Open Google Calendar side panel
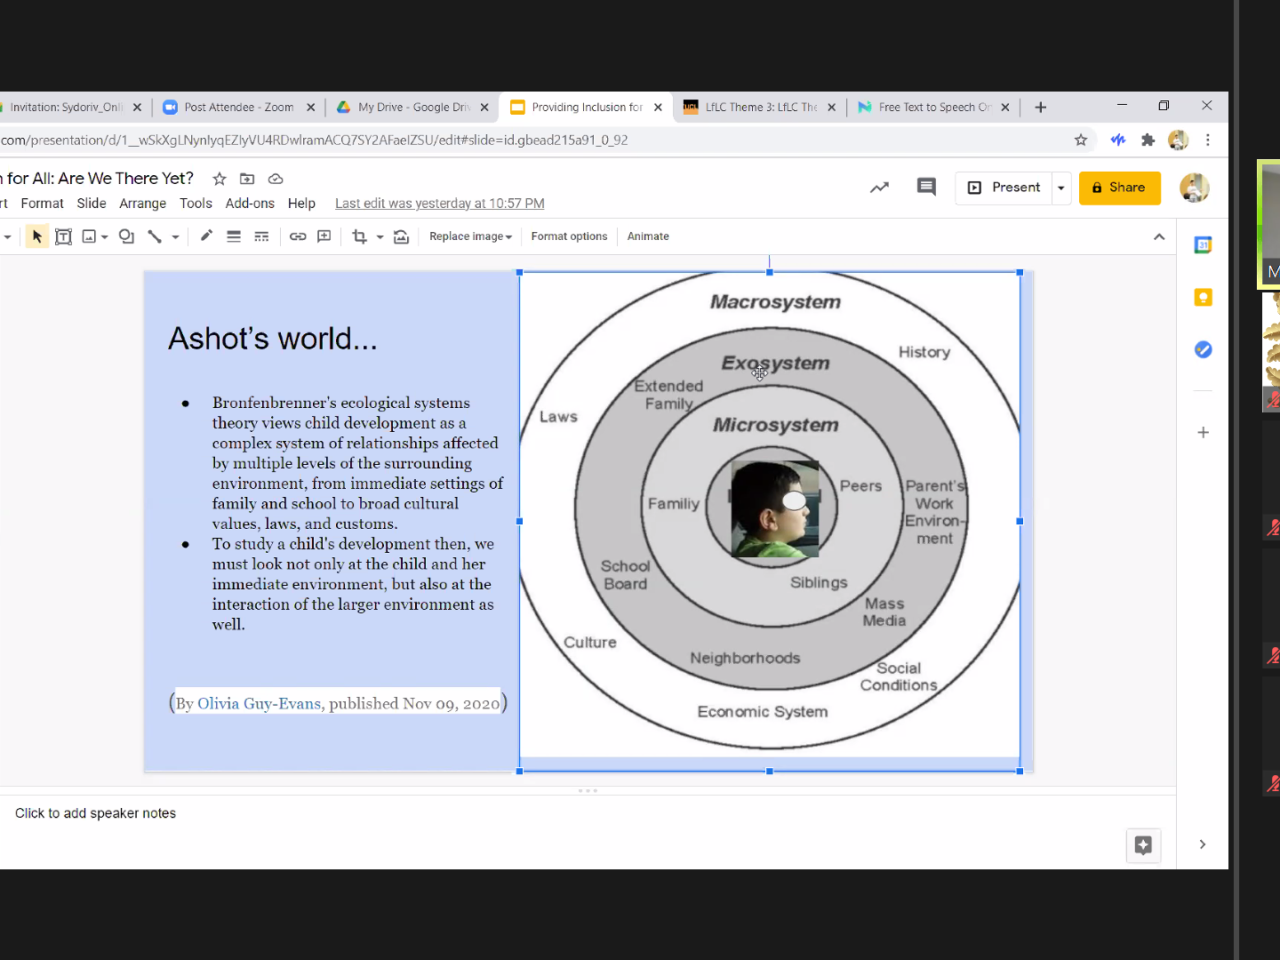 (x=1203, y=245)
